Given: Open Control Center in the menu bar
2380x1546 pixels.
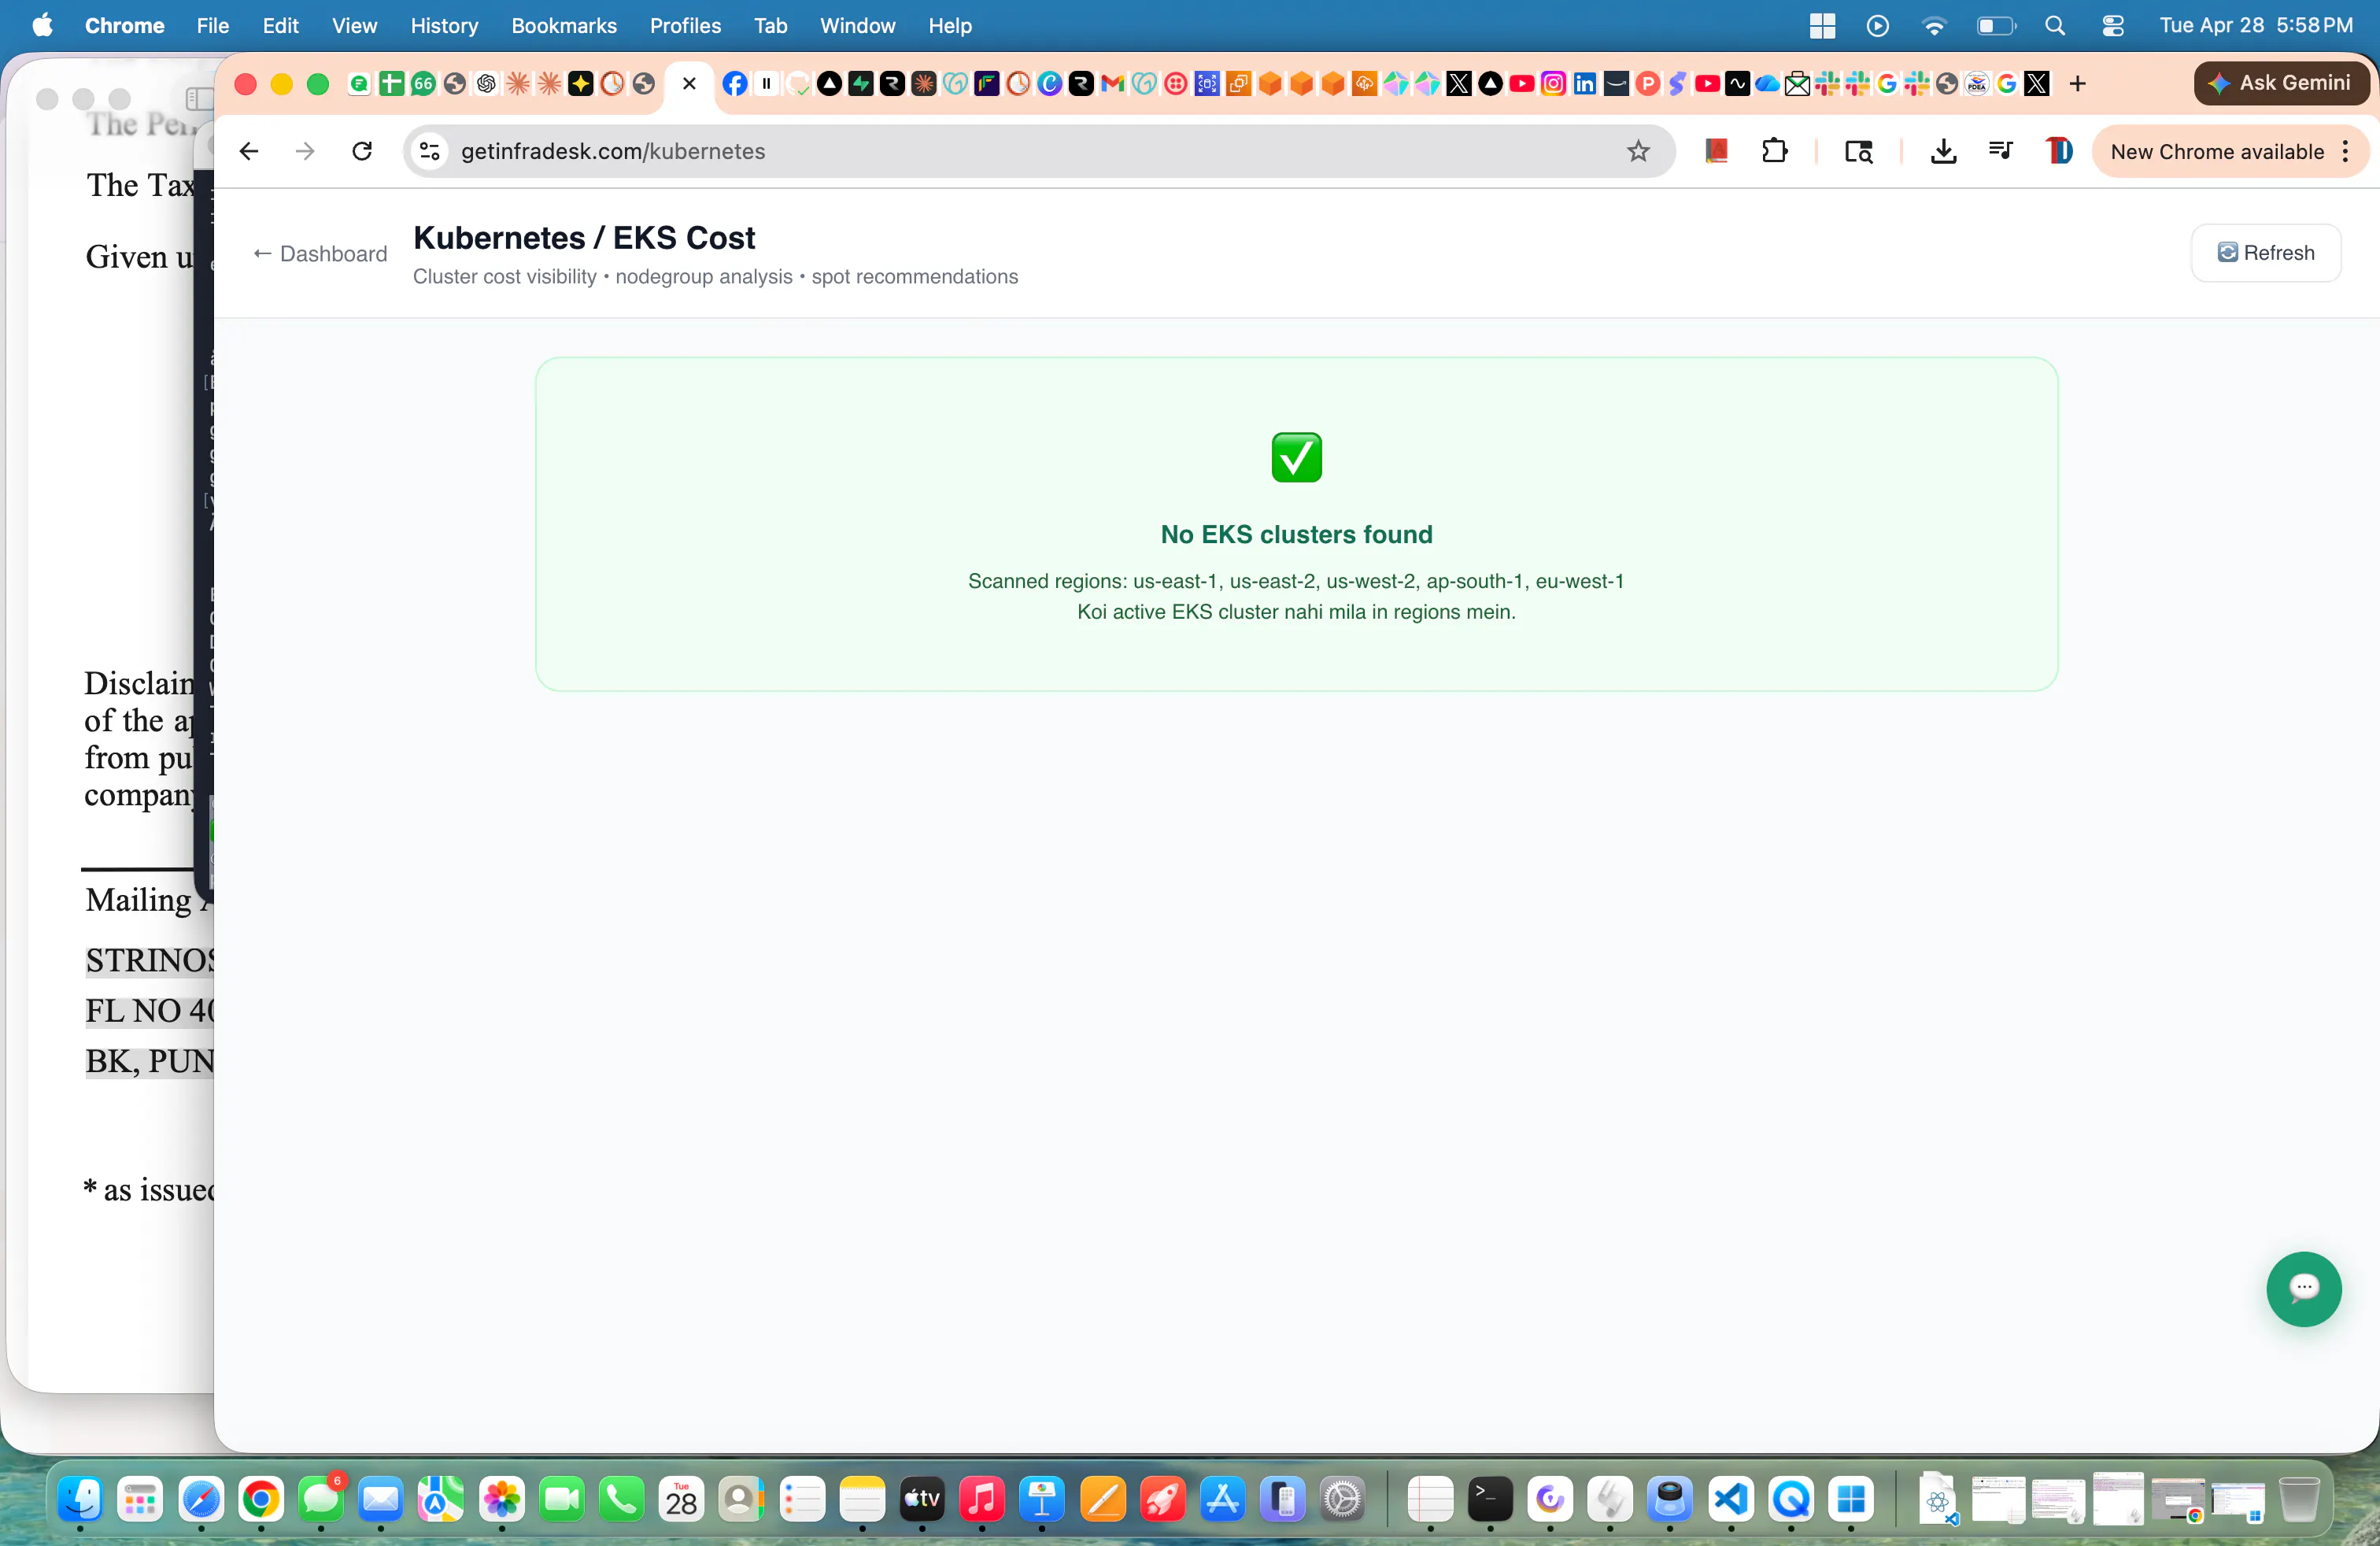Looking at the screenshot, I should click(x=2112, y=26).
